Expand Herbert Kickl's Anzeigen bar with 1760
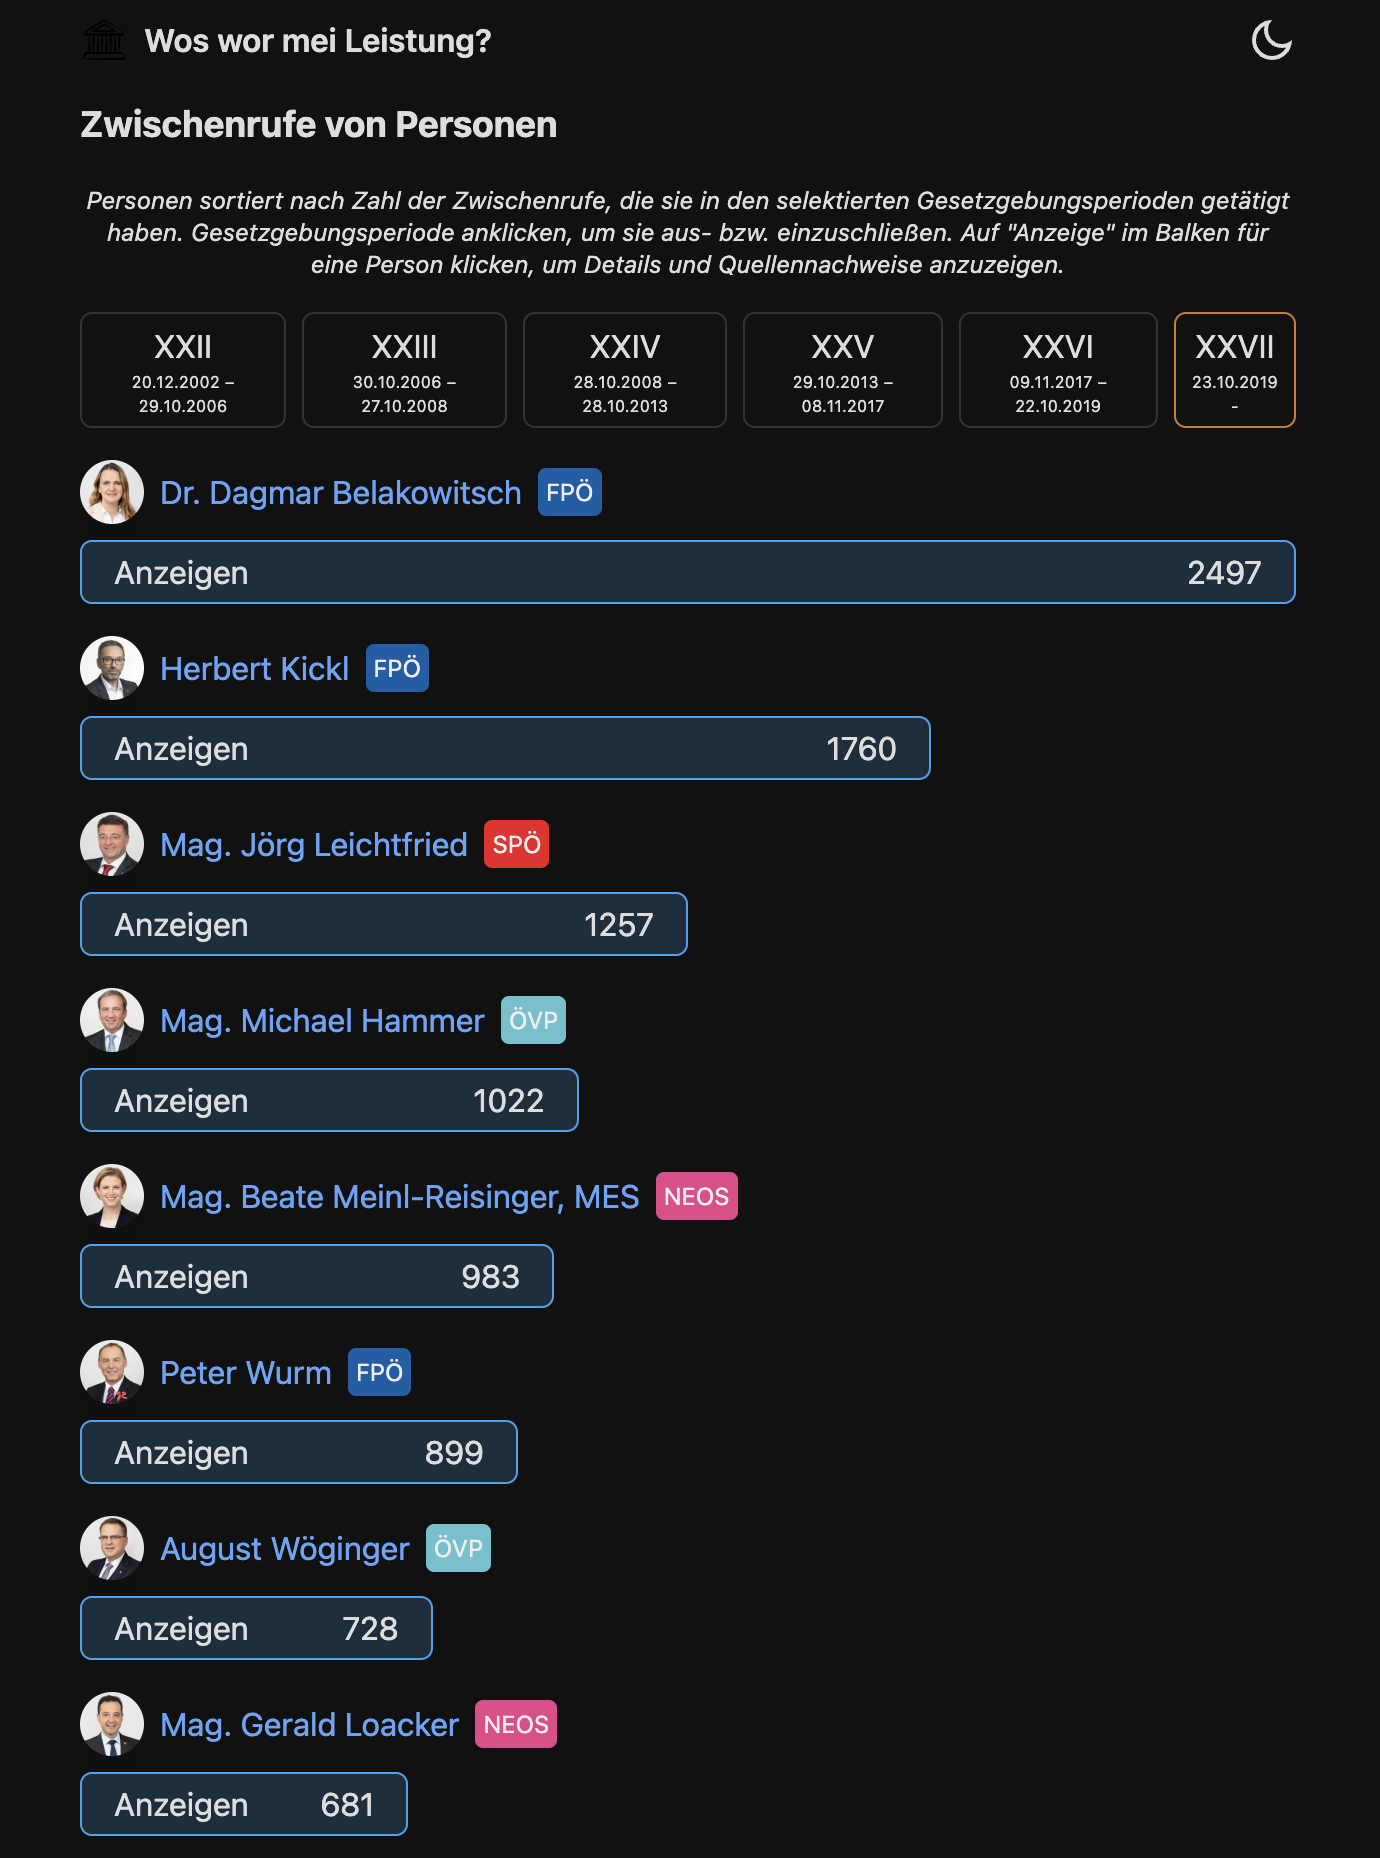Screen dimensions: 1380x1858 click(505, 748)
